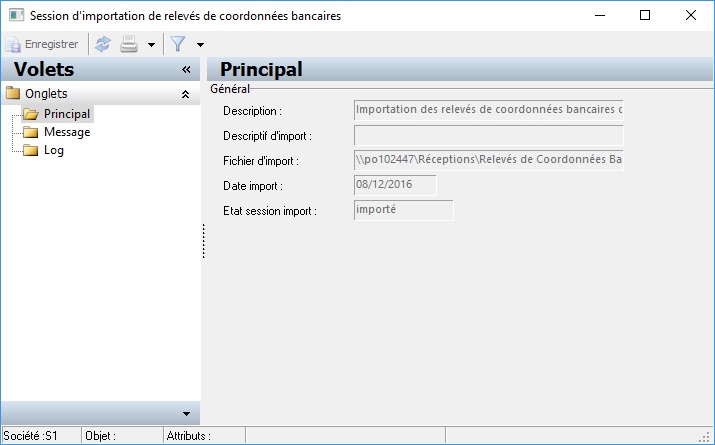Screen dimensions: 715x445
Task: Click the Société :S1 status bar entry
Action: (x=31, y=436)
